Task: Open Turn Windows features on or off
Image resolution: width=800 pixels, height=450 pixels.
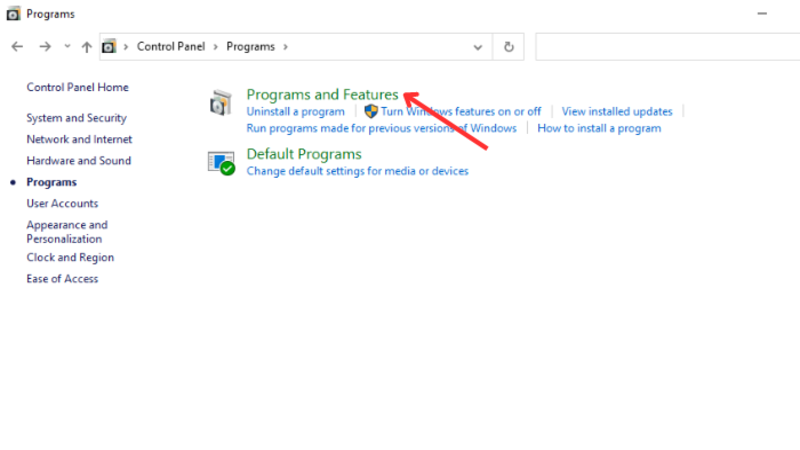Action: [x=461, y=112]
